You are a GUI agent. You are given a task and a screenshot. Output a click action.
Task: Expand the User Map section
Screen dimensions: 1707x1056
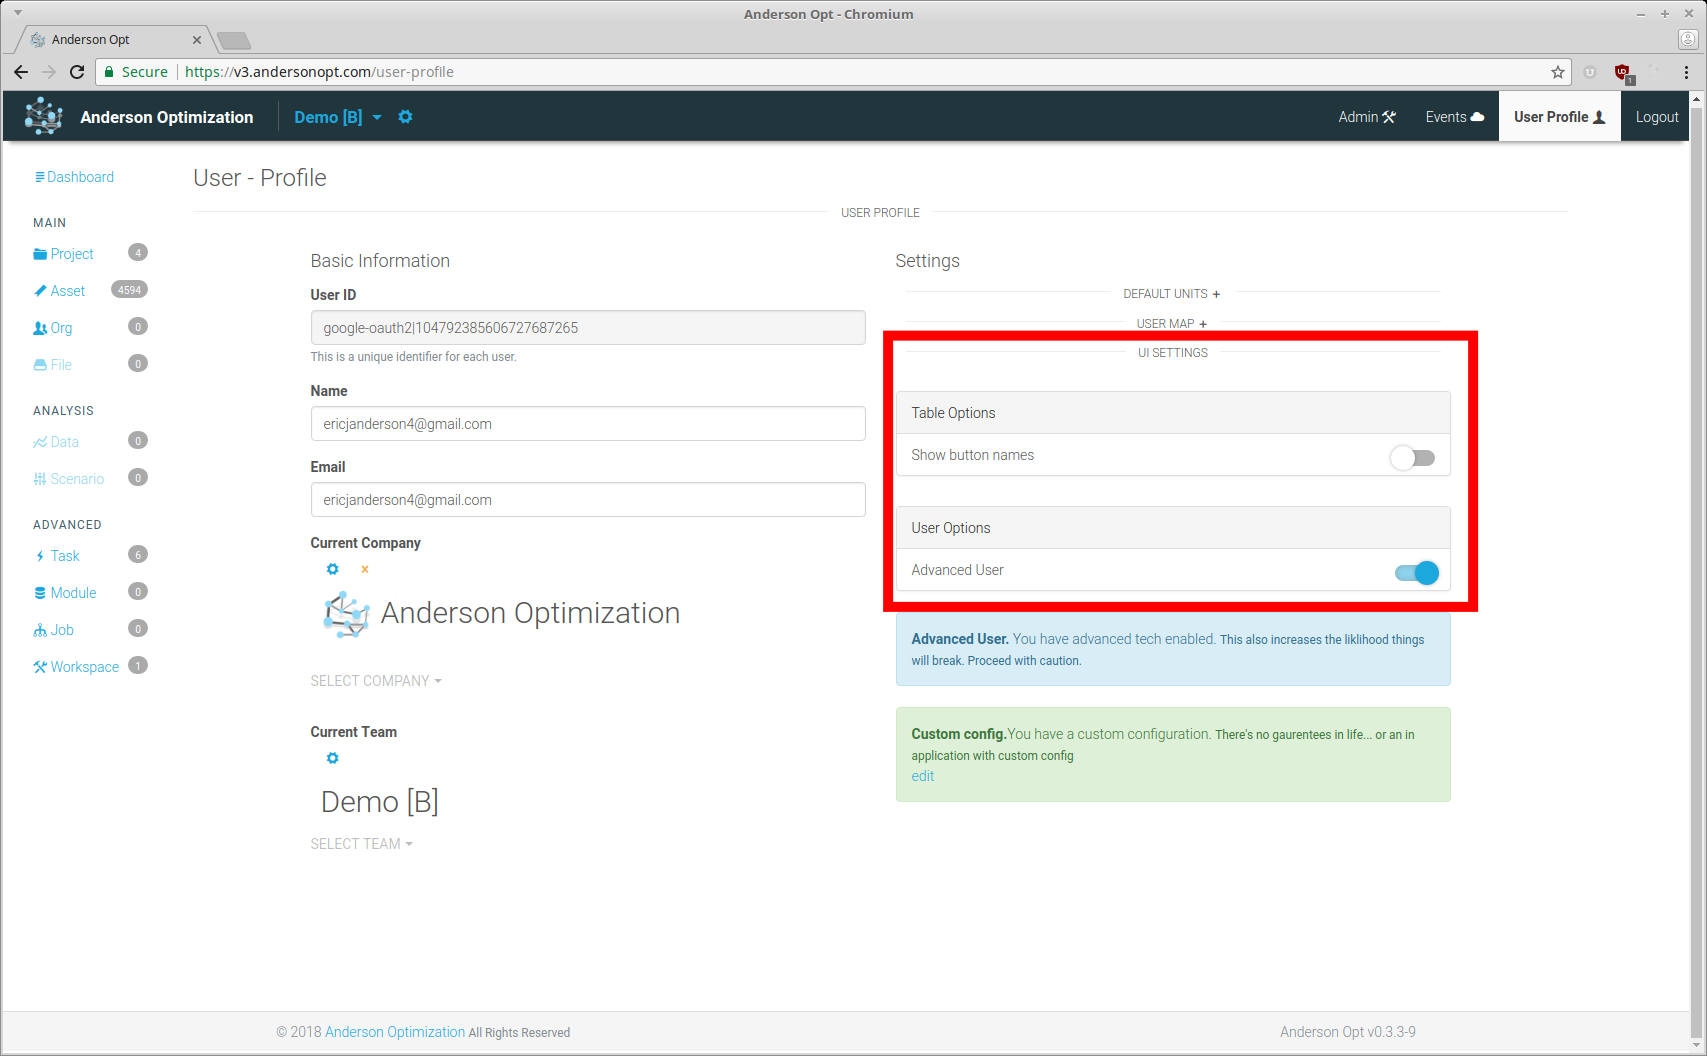tap(1171, 324)
